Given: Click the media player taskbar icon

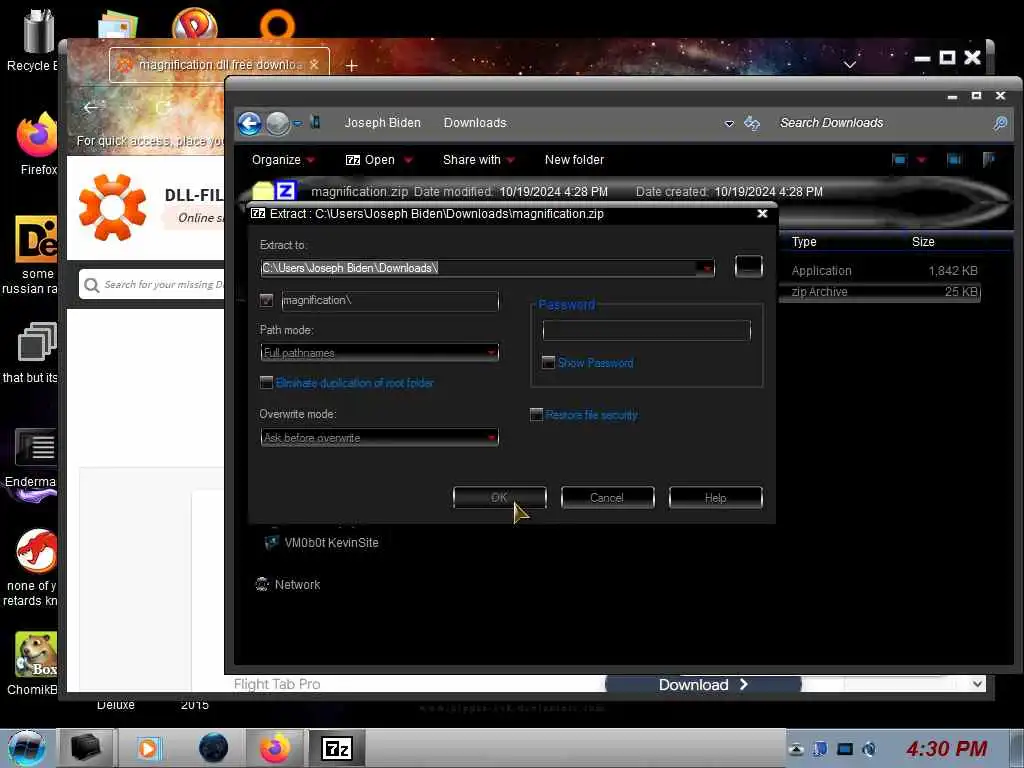Looking at the screenshot, I should (x=148, y=748).
